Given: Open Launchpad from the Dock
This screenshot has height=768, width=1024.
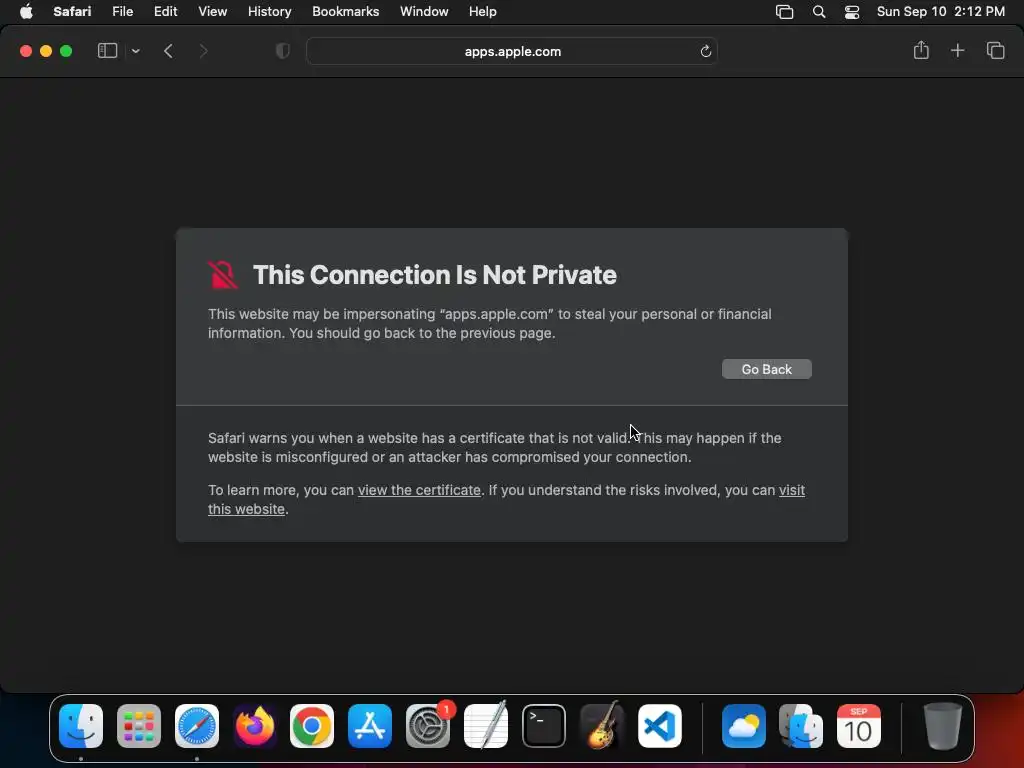Looking at the screenshot, I should (139, 726).
